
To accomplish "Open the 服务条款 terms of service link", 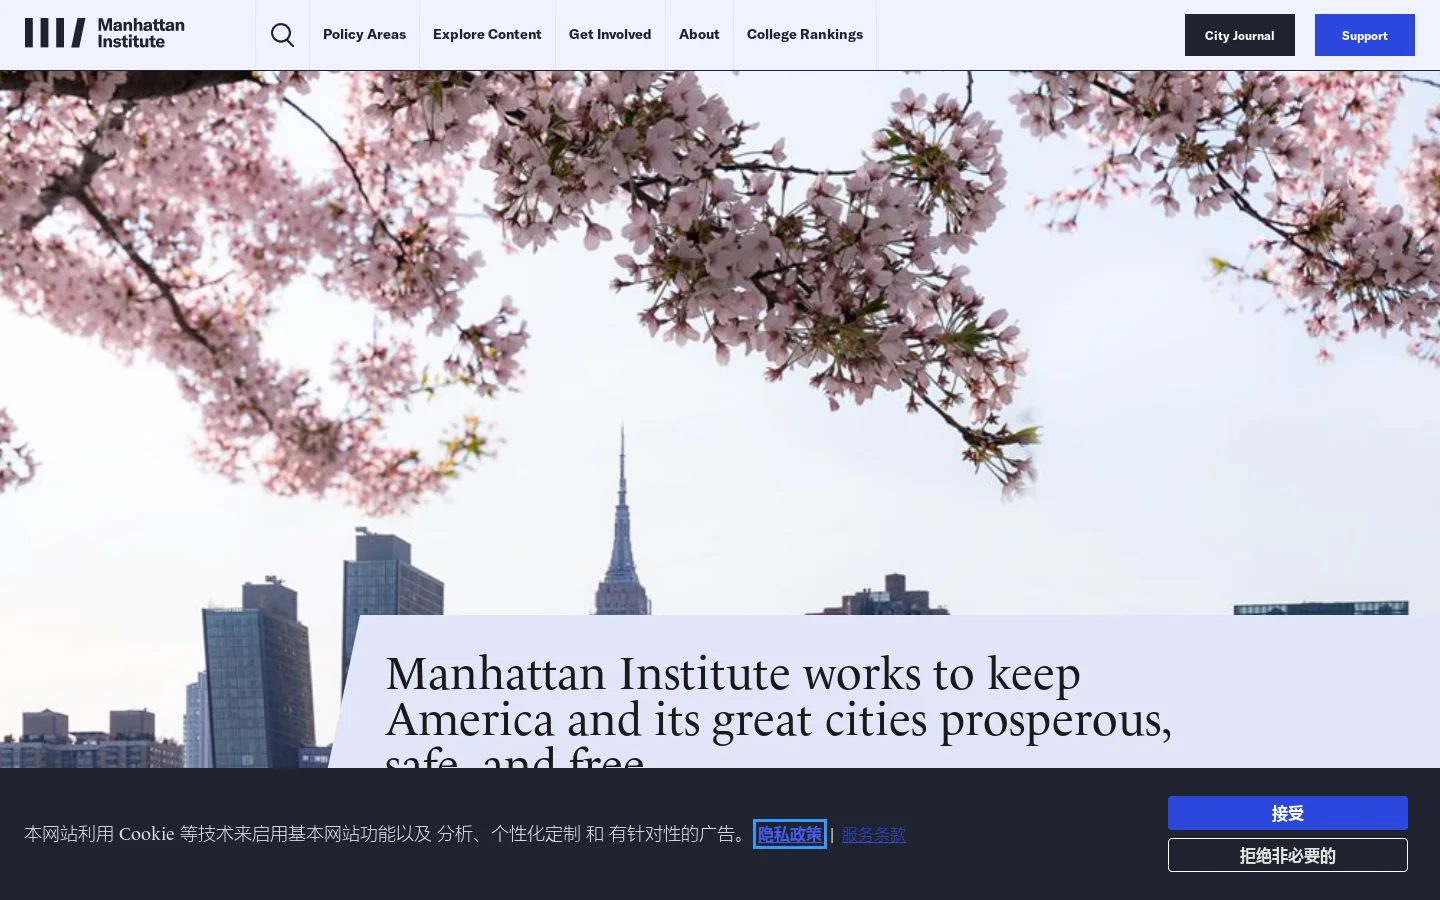I will (874, 834).
